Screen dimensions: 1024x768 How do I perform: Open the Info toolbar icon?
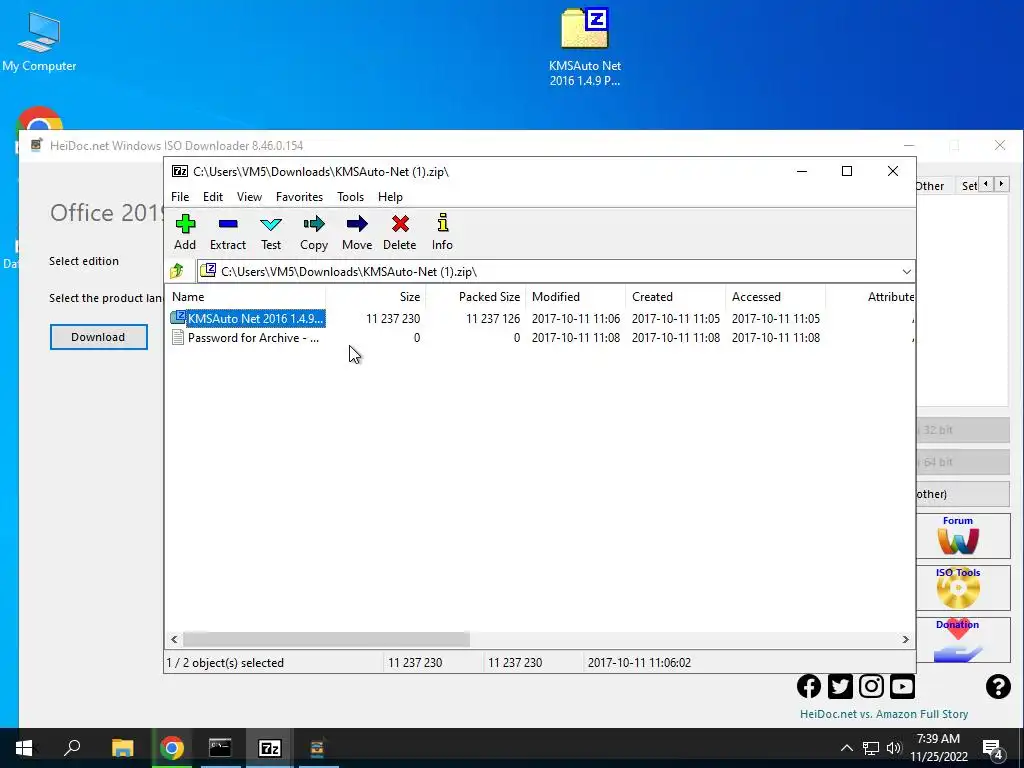[x=442, y=232]
